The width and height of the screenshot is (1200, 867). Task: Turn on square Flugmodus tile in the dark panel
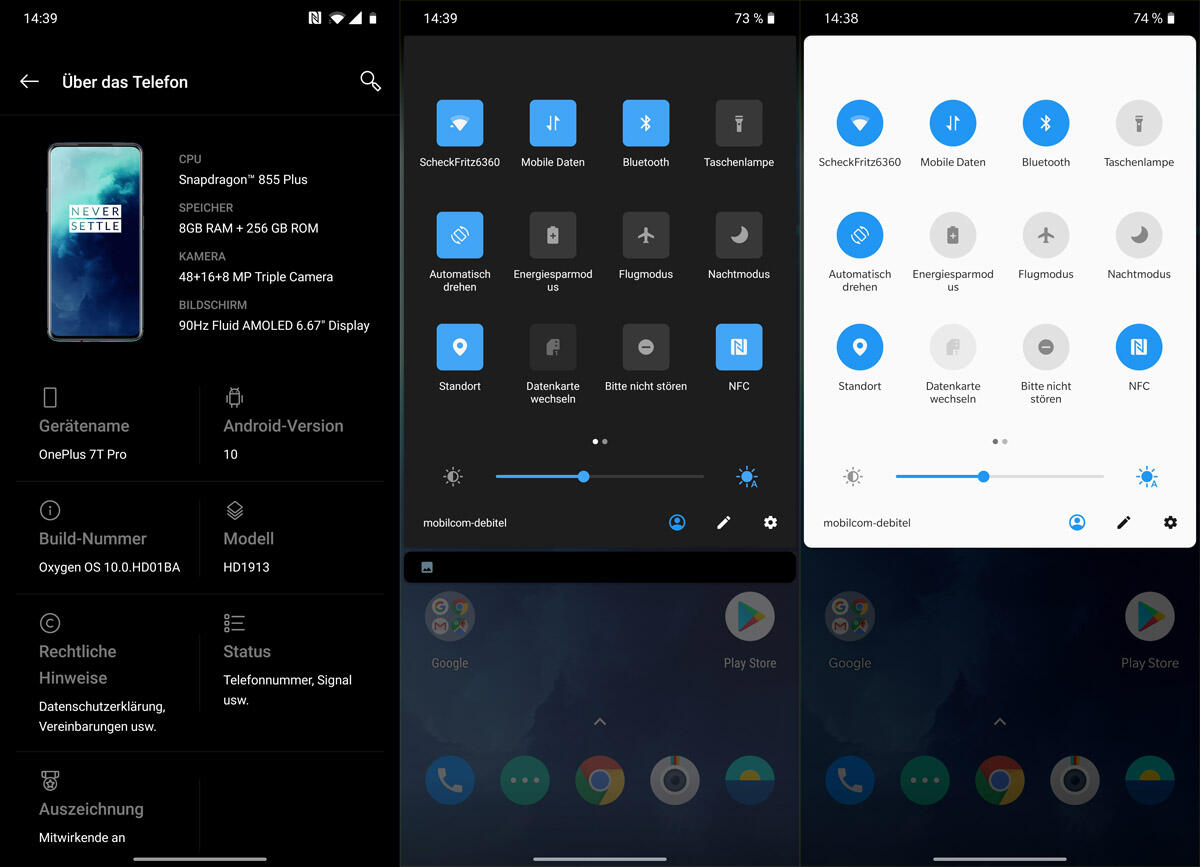coord(646,235)
